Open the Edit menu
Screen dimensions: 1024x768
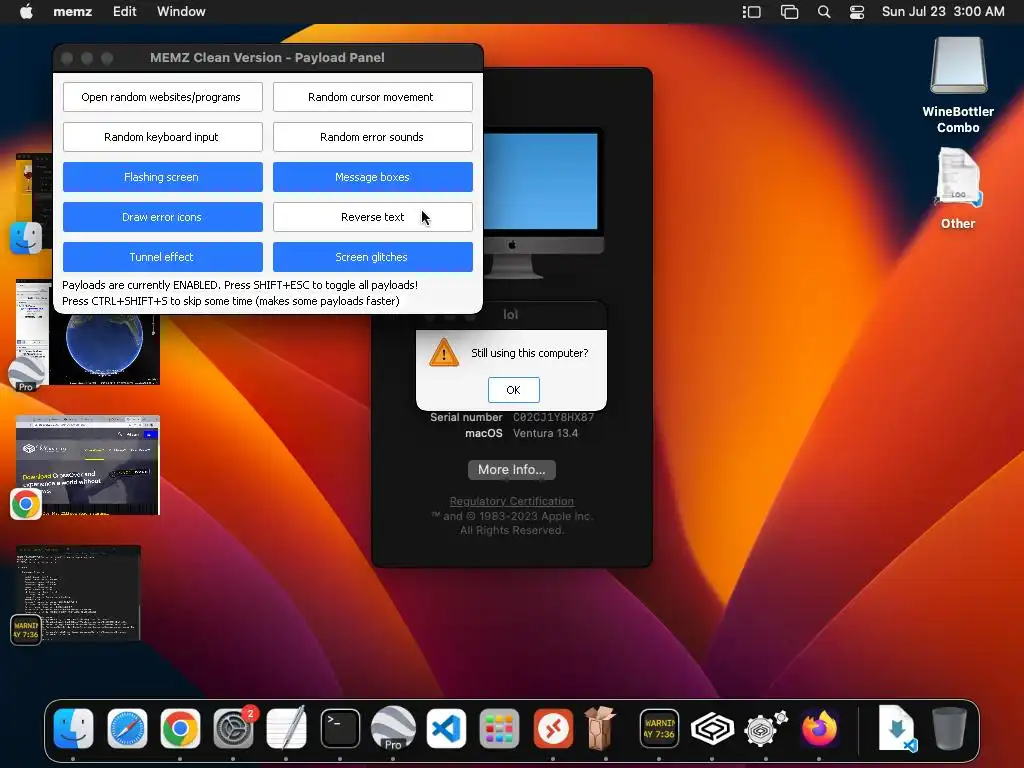pyautogui.click(x=124, y=11)
